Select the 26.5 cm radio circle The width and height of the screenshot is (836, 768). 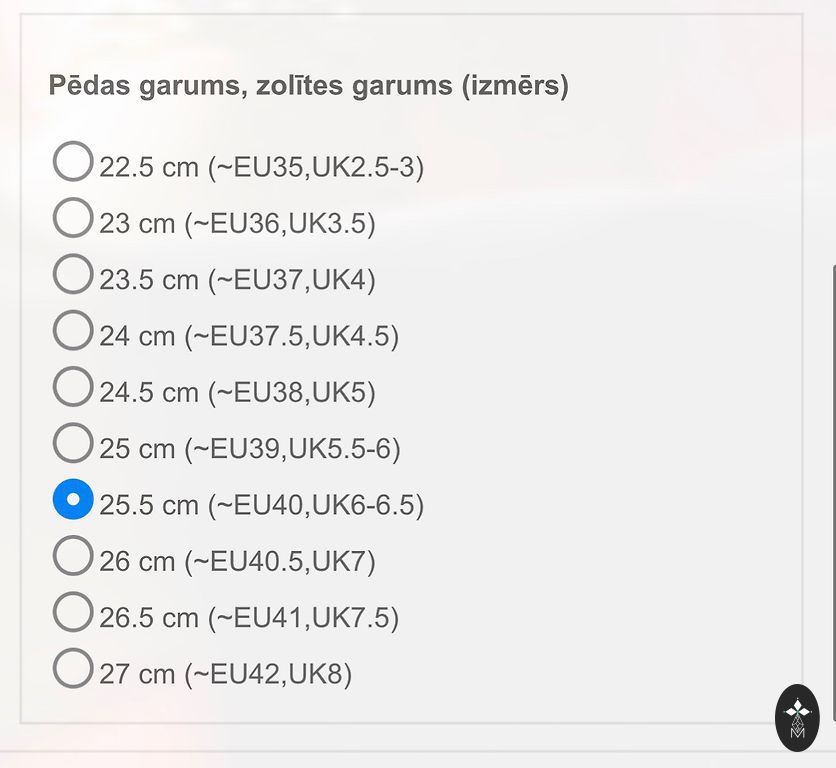[73, 612]
